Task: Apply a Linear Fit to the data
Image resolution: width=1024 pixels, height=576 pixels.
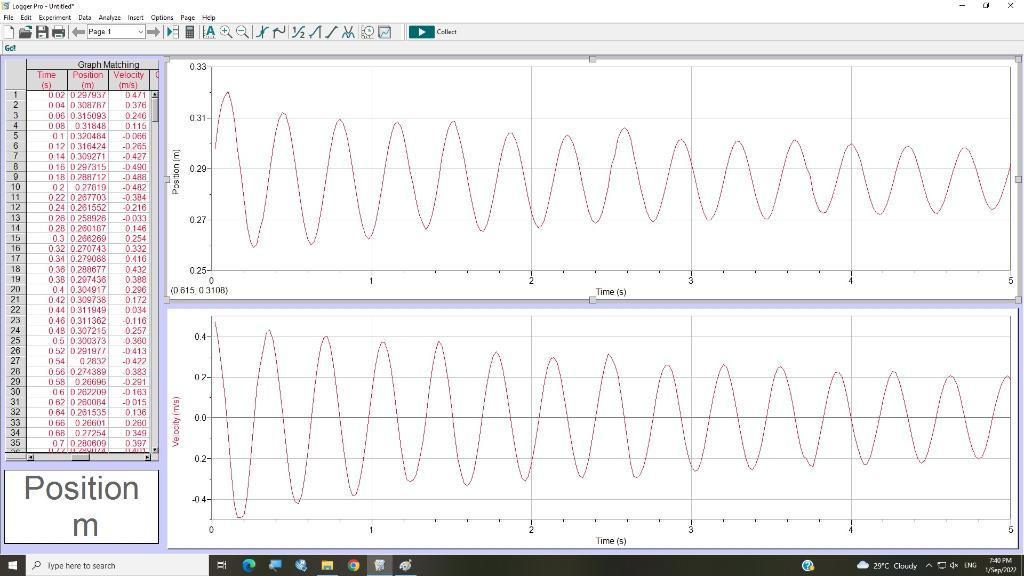Action: 331,32
